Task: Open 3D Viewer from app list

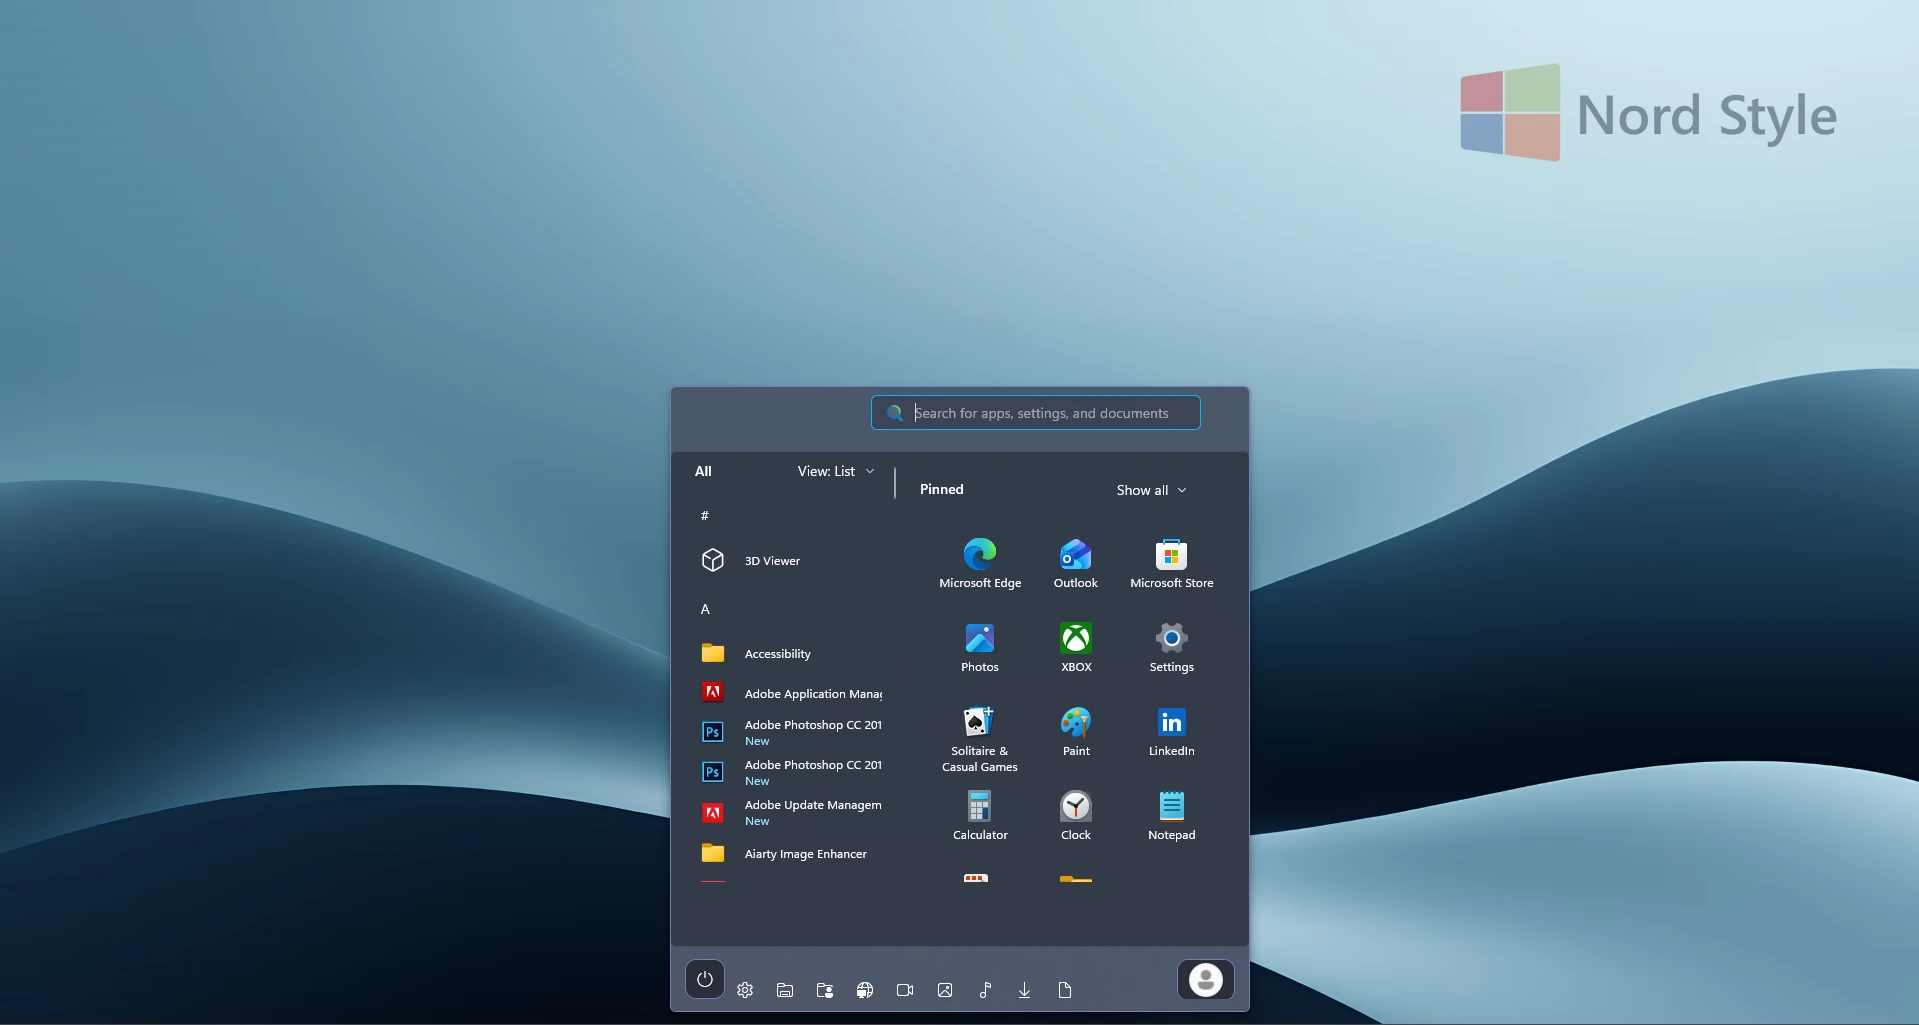Action: pyautogui.click(x=788, y=560)
